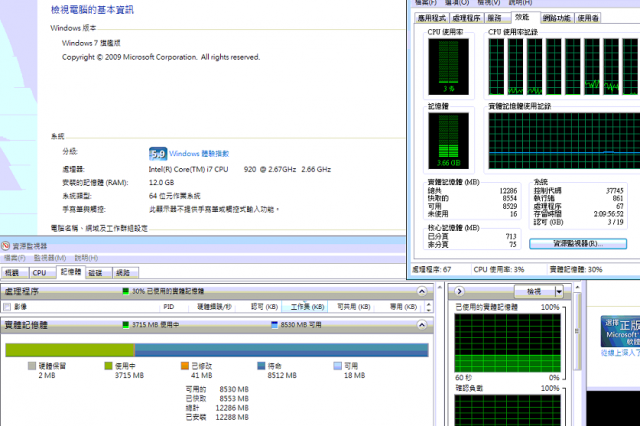Open the link under the Microsoft genuine banner

point(620,353)
